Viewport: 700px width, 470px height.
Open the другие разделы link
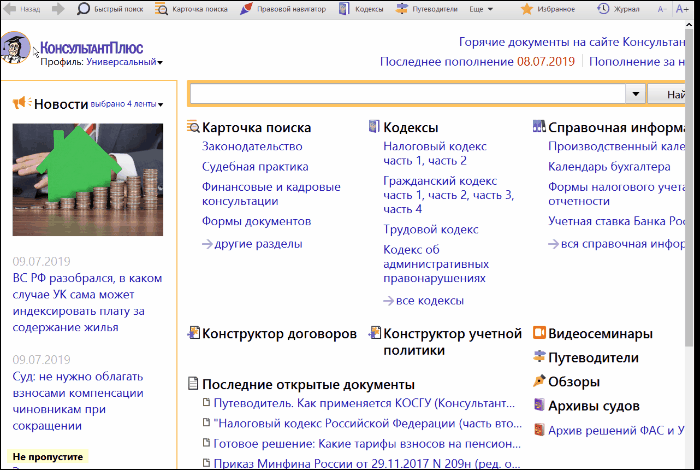click(x=252, y=244)
